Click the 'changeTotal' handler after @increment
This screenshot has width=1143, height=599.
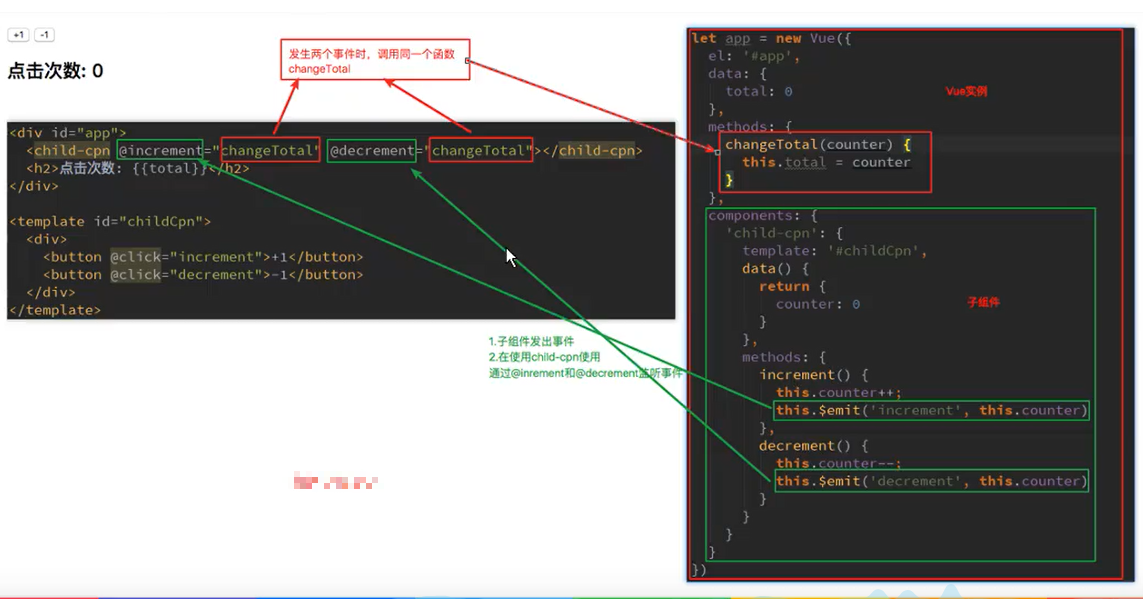268,150
